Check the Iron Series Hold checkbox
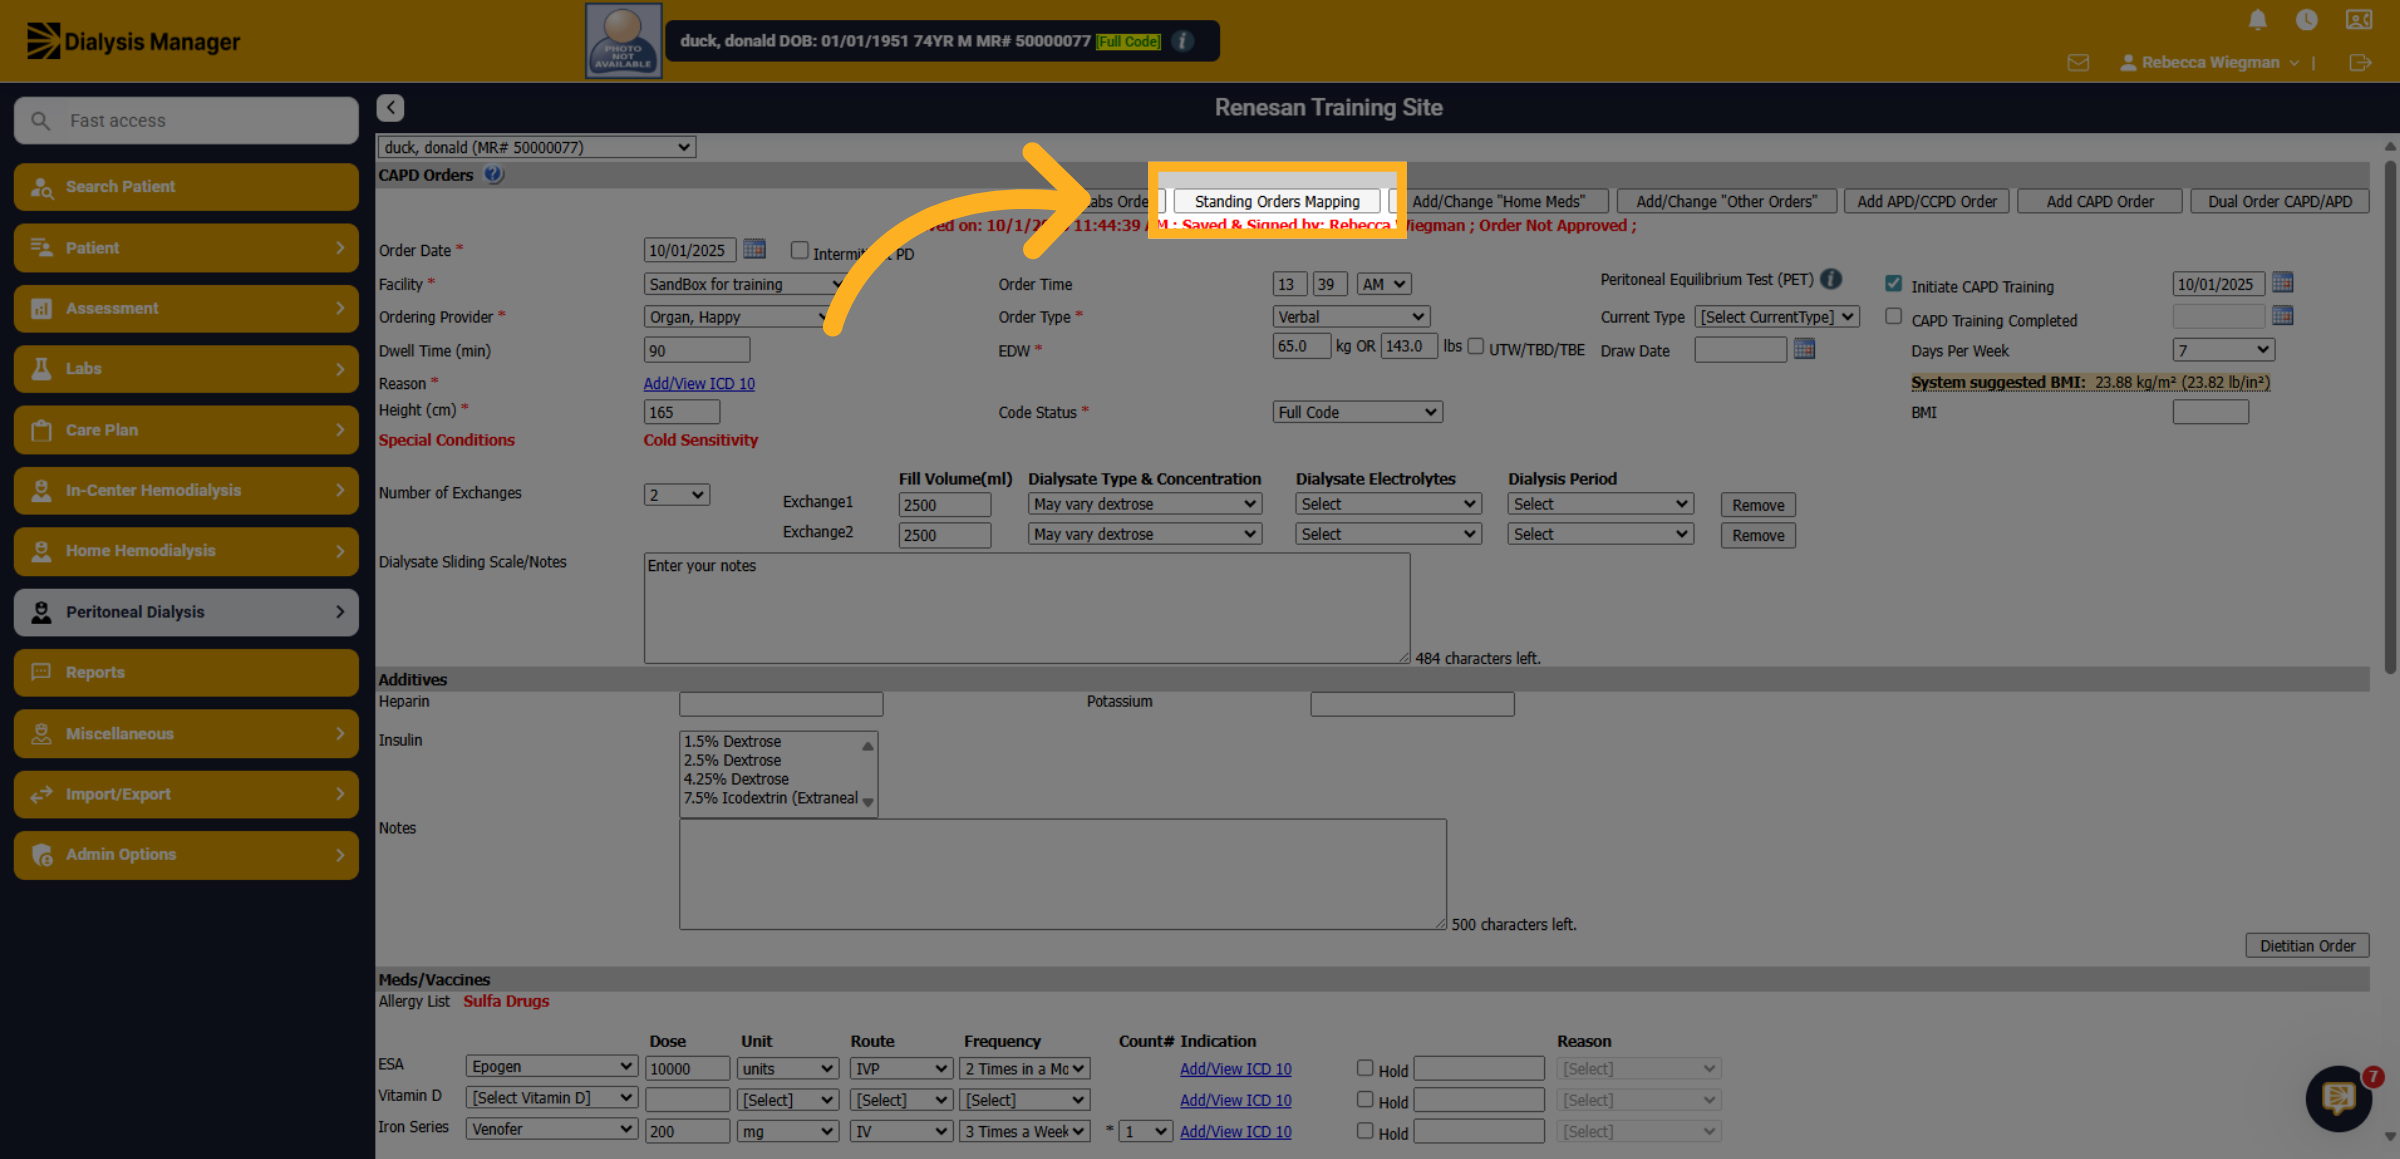2400x1159 pixels. pos(1365,1130)
